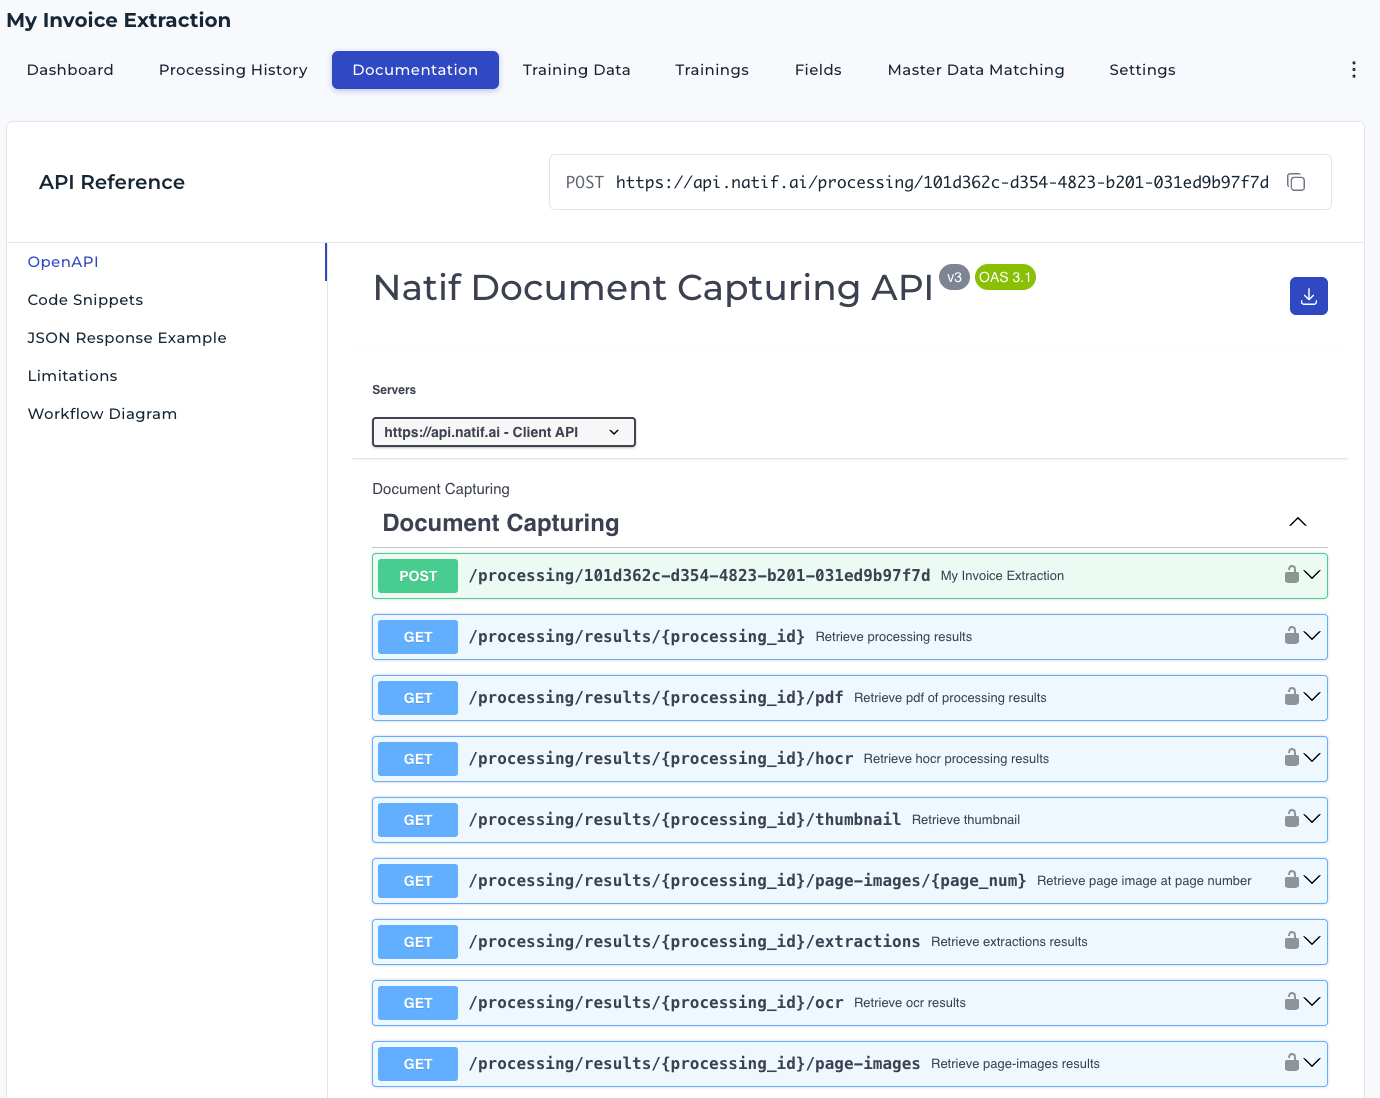Open the Servers dropdown list
Screen dimensions: 1380x1098
pyautogui.click(x=504, y=432)
